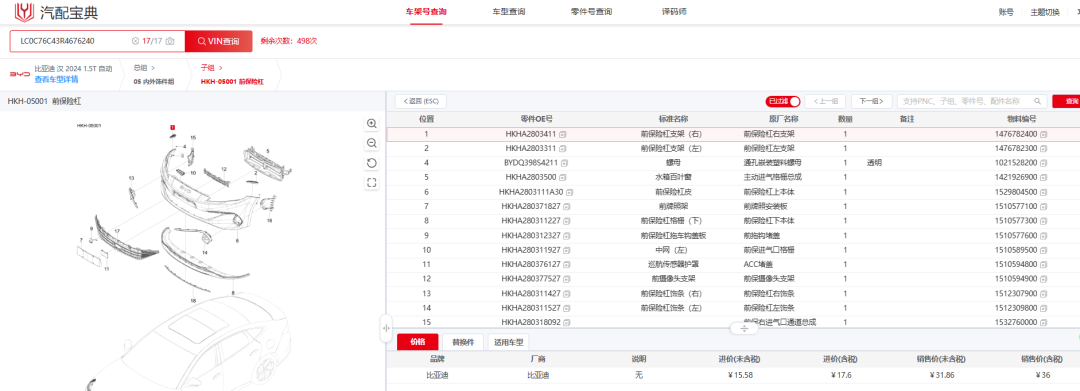Open 查看车型详情 link
This screenshot has height=391, width=1080.
coord(56,79)
